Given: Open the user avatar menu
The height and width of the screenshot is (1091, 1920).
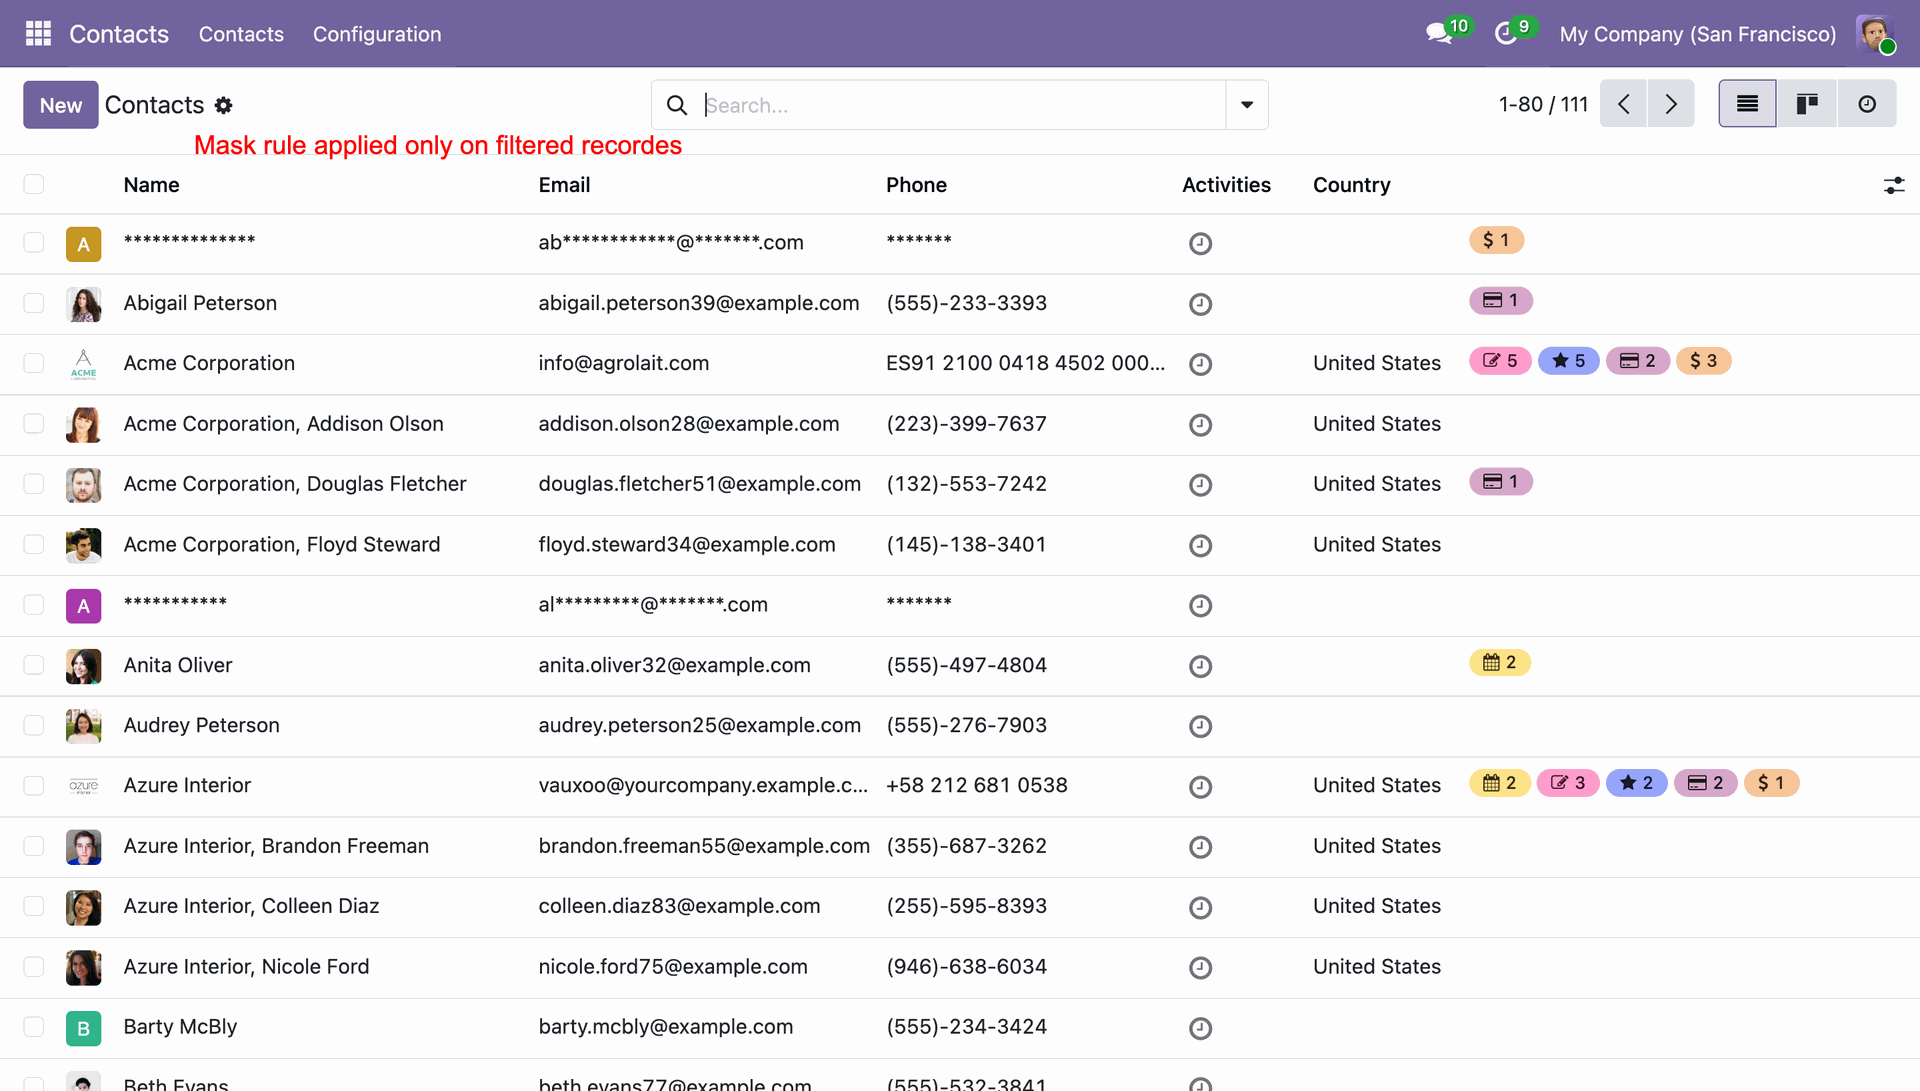Looking at the screenshot, I should (1875, 34).
